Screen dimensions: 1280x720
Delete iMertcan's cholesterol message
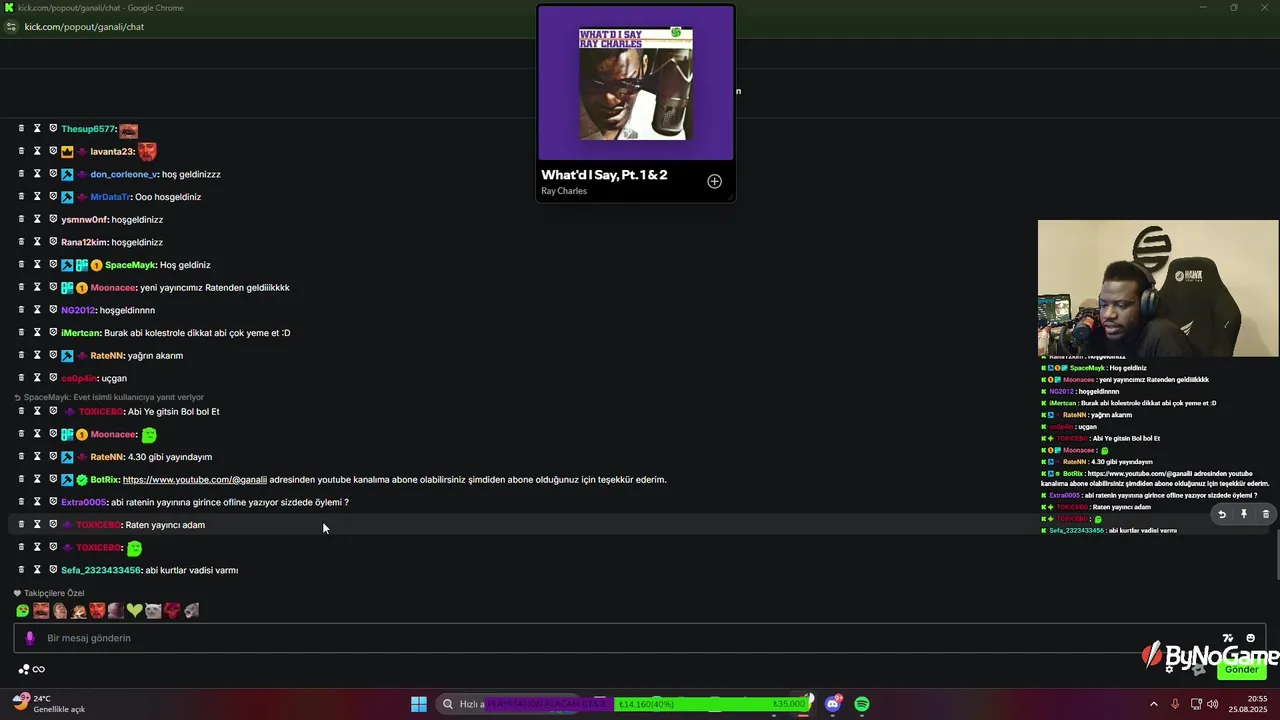(x=21, y=332)
